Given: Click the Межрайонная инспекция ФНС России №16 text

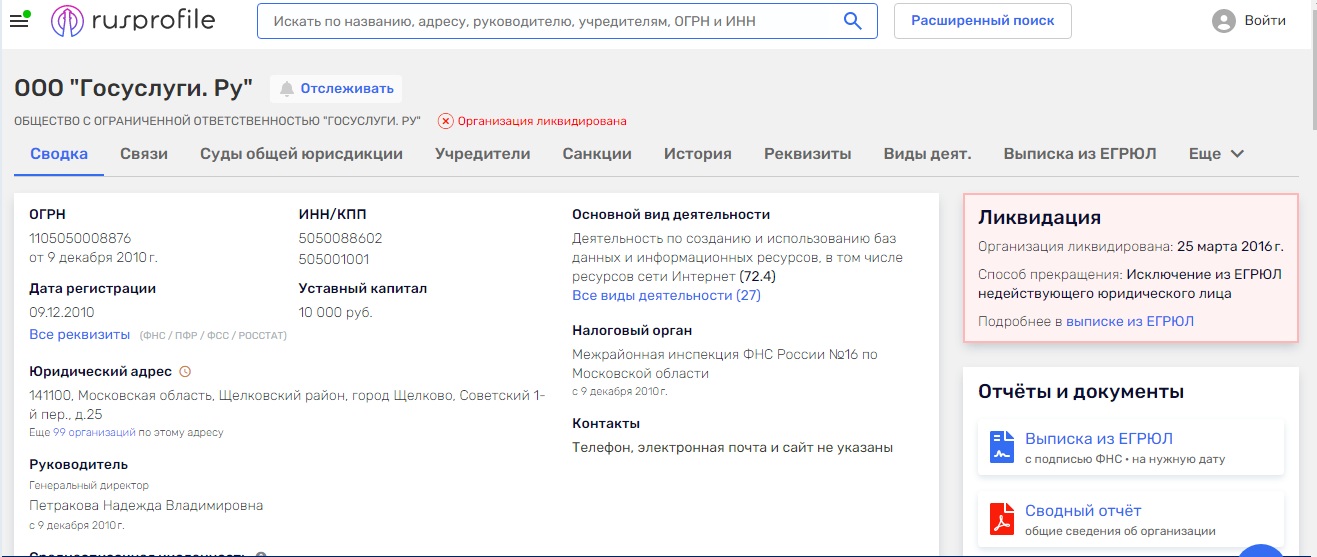Looking at the screenshot, I should coord(724,364).
